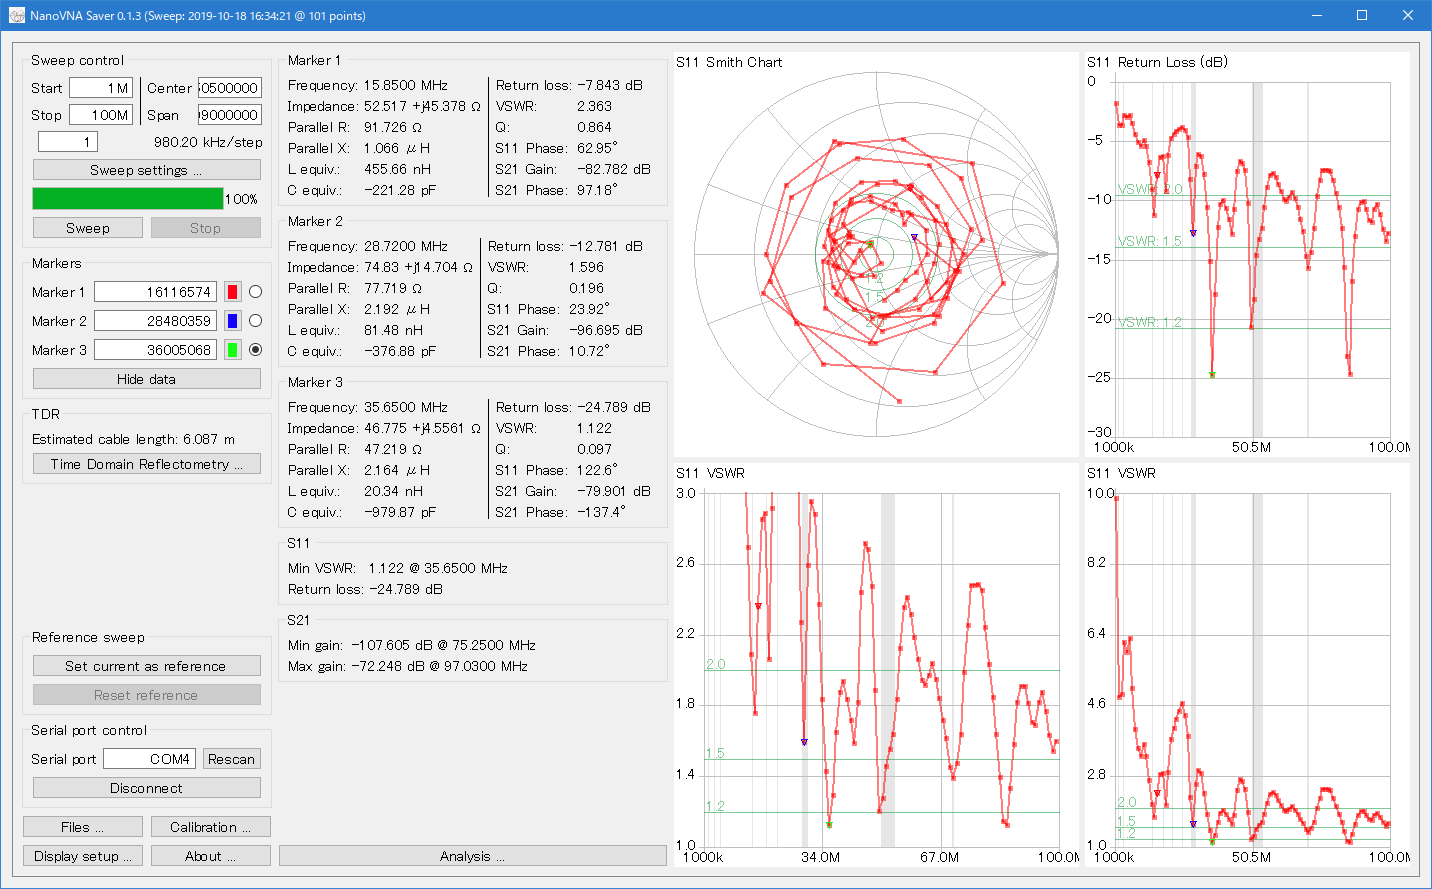Click the 'Max gain: -72.248 dB @ 97.0300 MHz' text
The height and width of the screenshot is (889, 1432).
pyautogui.click(x=408, y=666)
